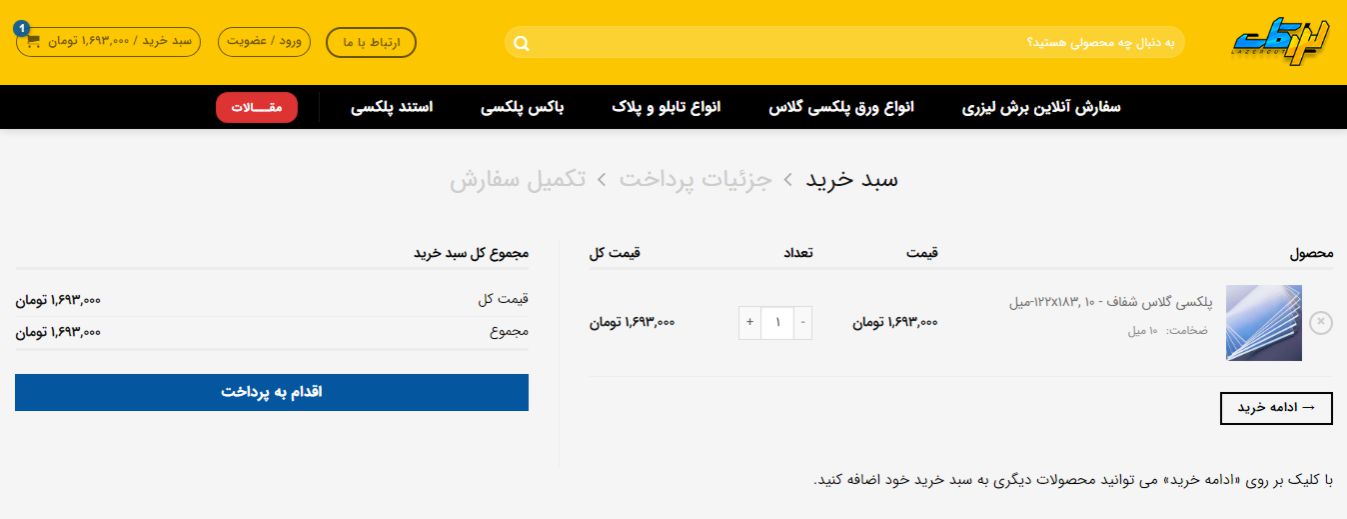Image resolution: width=1347 pixels, height=519 pixels.
Task: Click the search magnifier icon
Action: 521,43
